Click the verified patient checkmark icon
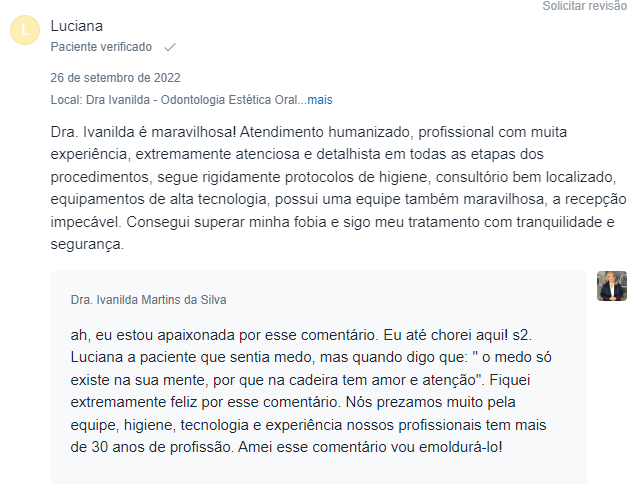This screenshot has height=488, width=640. point(170,47)
